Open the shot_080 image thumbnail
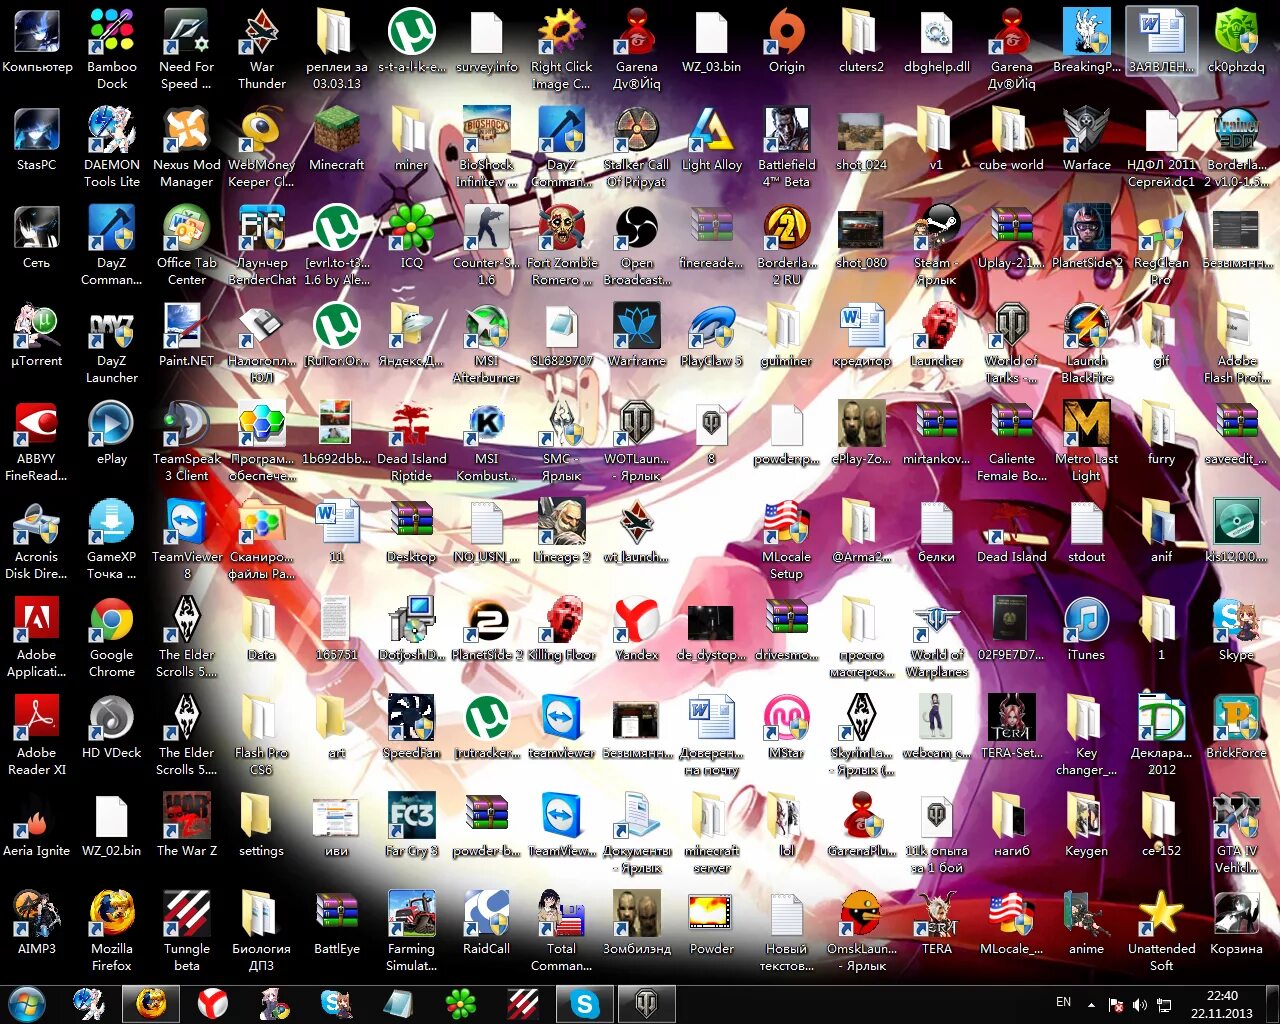This screenshot has width=1280, height=1024. [x=862, y=237]
